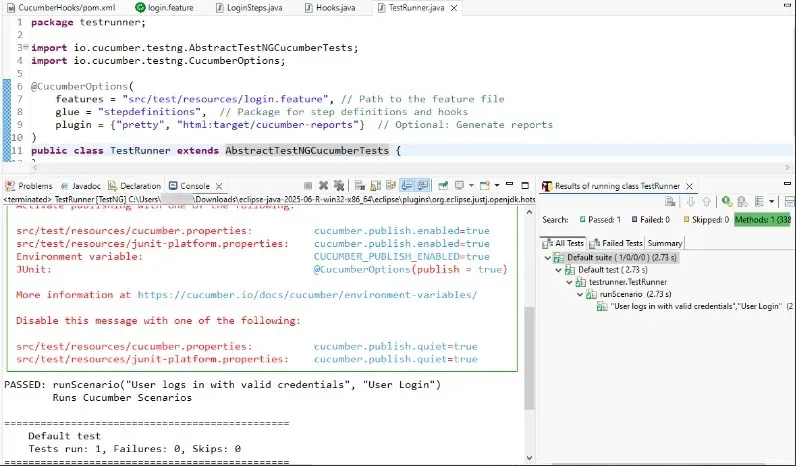
Task: Maximize the Console panel
Action: pos(525,185)
